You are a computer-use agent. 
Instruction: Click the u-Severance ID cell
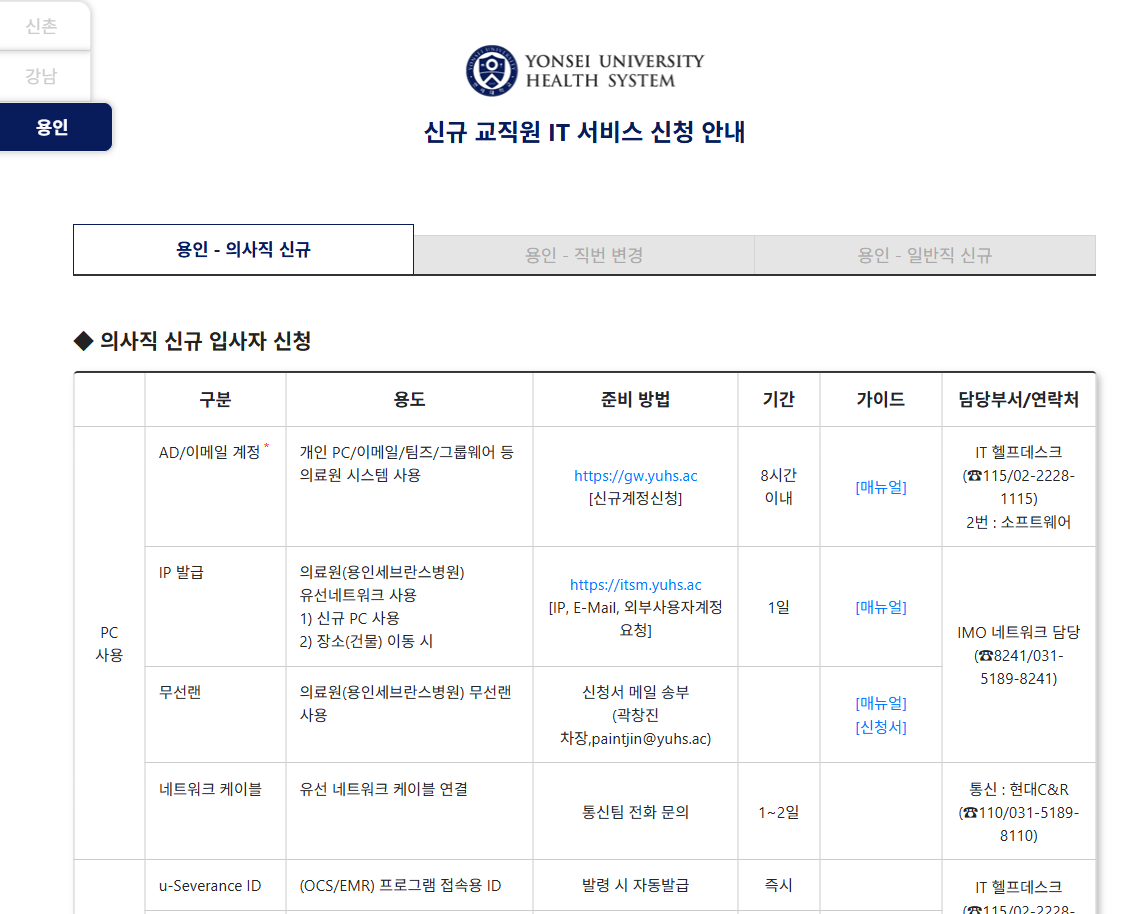pos(215,886)
